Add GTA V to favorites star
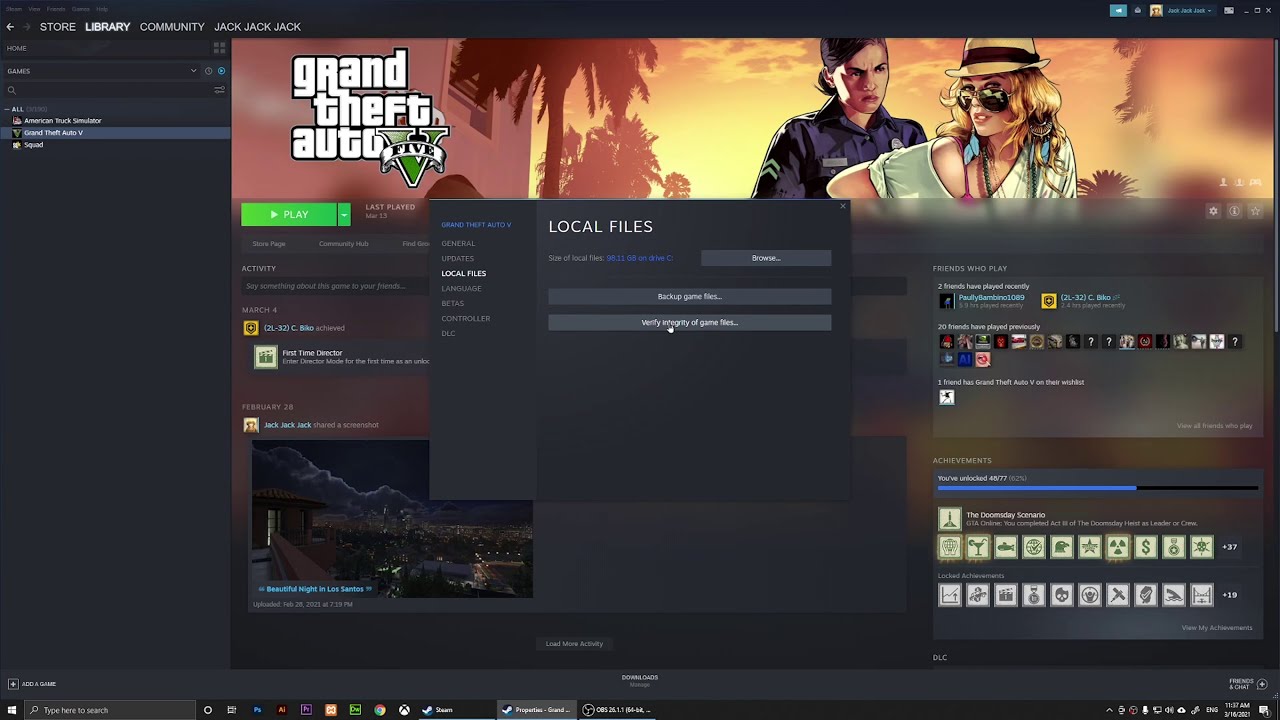This screenshot has height=720, width=1280. pyautogui.click(x=1255, y=211)
